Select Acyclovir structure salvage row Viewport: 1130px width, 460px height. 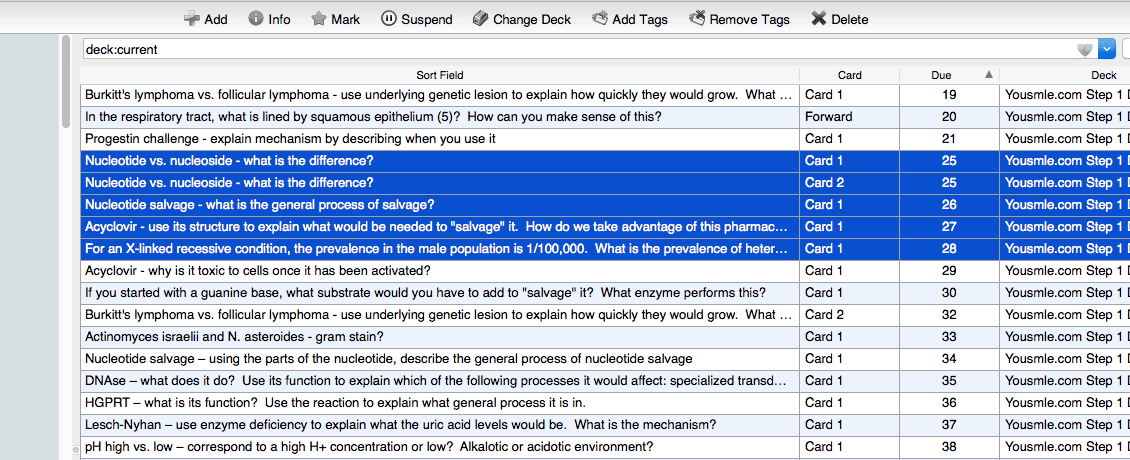point(605,227)
